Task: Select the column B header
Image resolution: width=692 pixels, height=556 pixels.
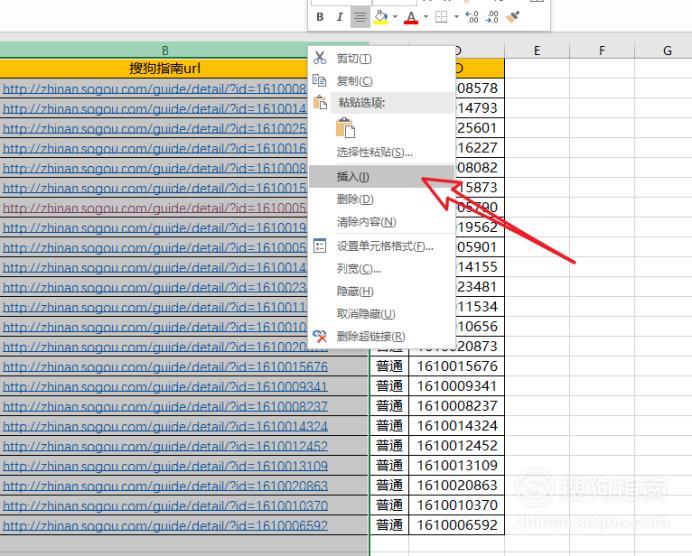Action: pyautogui.click(x=165, y=50)
